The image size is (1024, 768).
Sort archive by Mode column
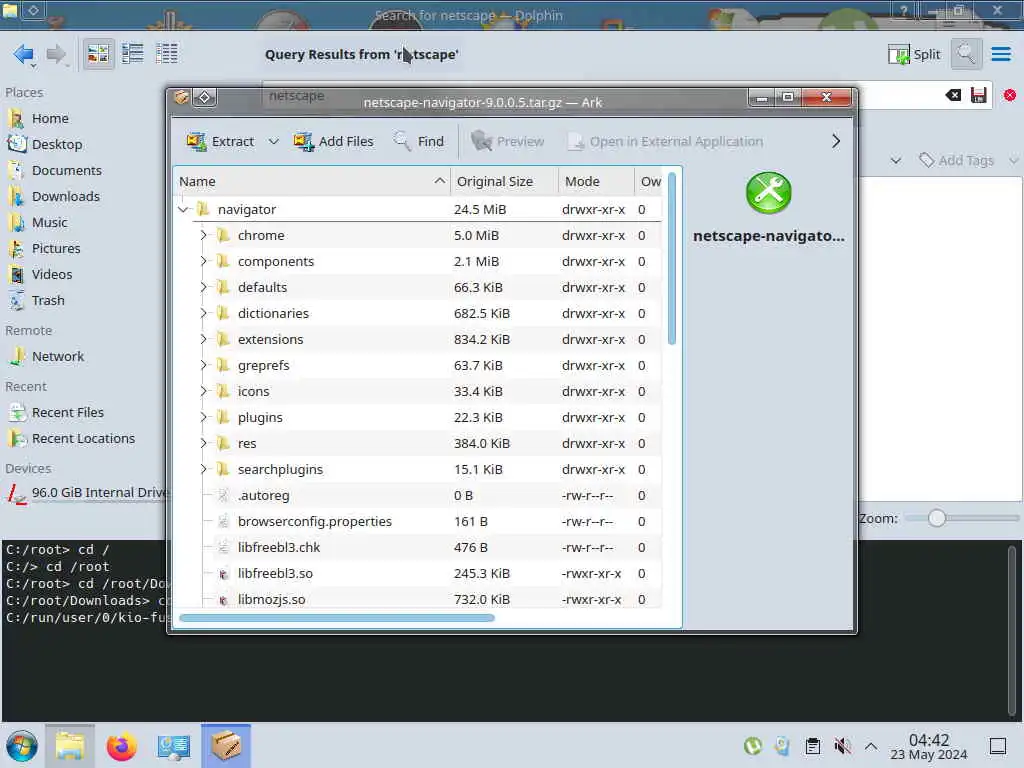coord(596,182)
